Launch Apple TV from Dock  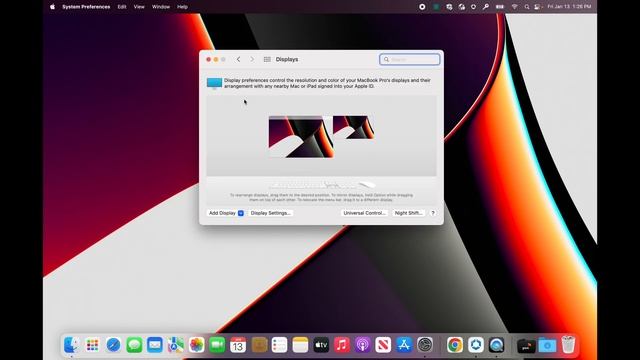pyautogui.click(x=321, y=345)
